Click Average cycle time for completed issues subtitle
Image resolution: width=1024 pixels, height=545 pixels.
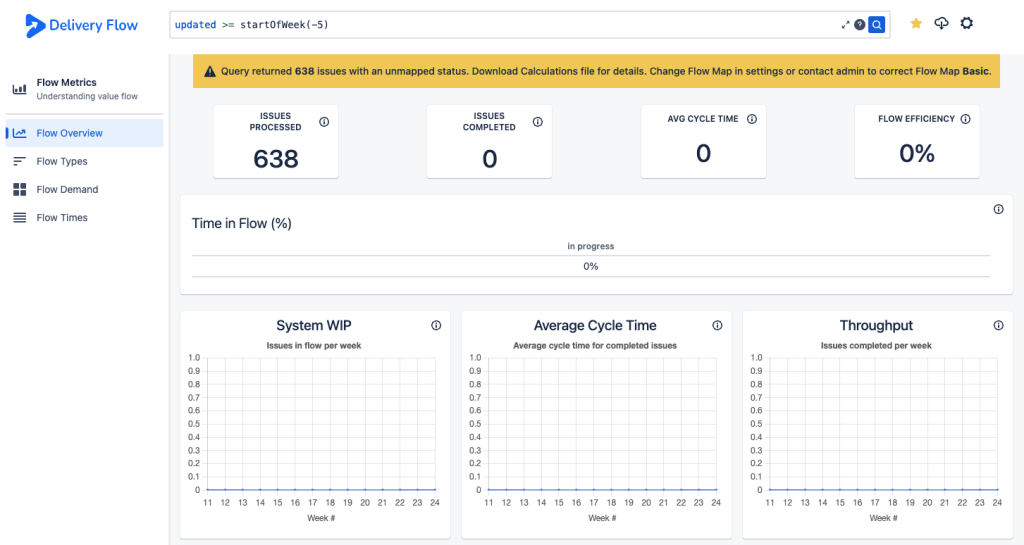point(595,346)
